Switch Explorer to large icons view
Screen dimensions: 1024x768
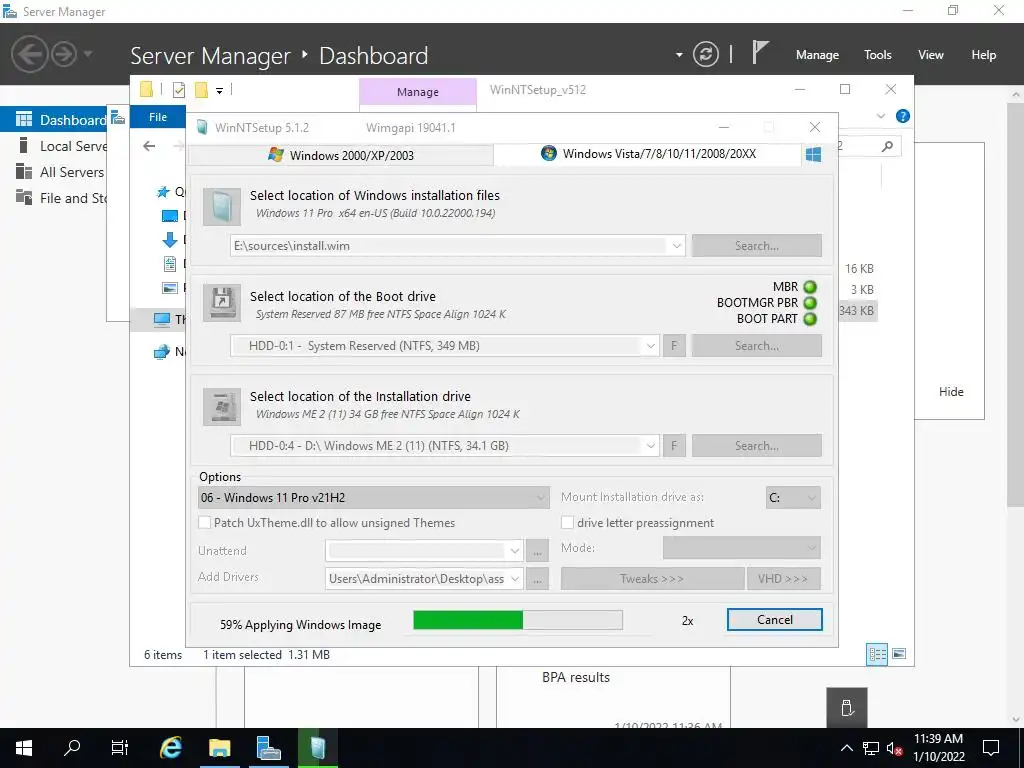[x=899, y=654]
